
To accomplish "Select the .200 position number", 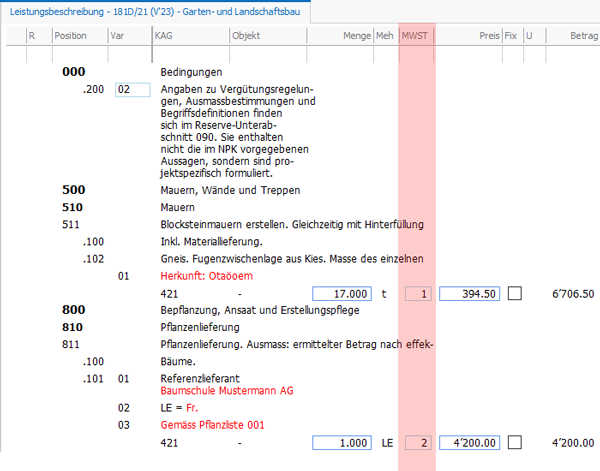I will (93, 90).
